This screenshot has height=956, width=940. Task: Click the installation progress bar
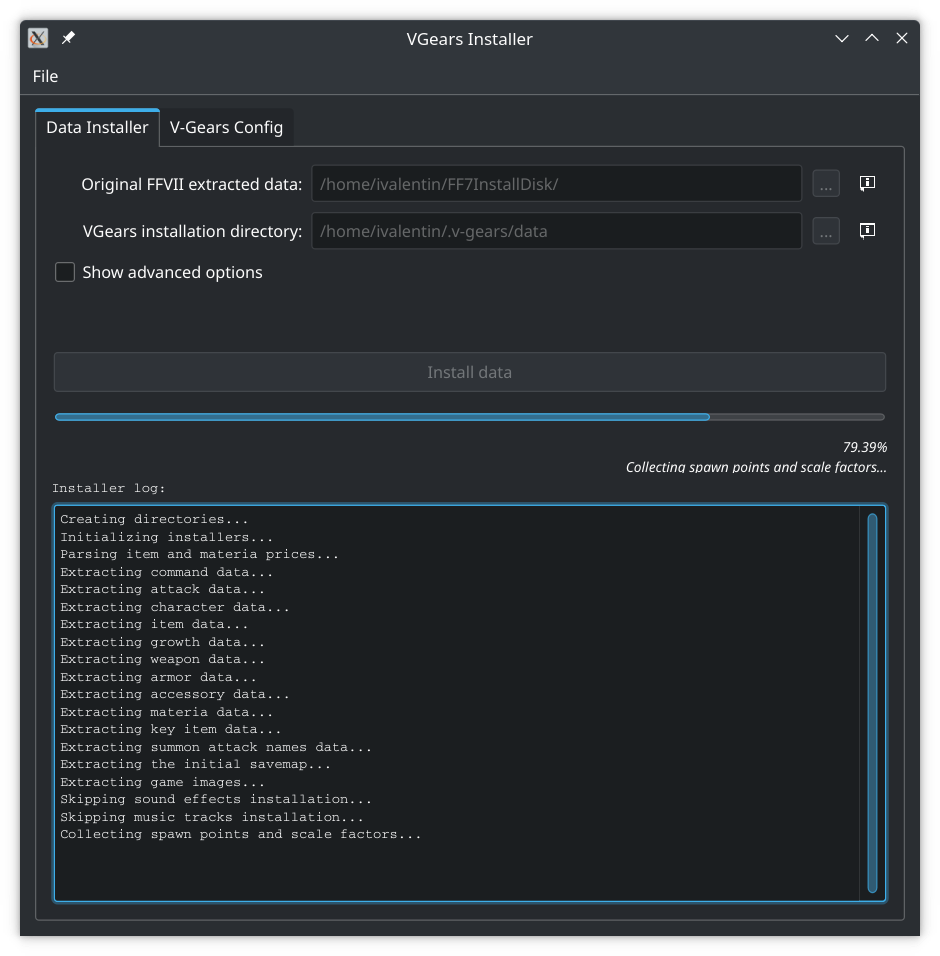pyautogui.click(x=469, y=417)
